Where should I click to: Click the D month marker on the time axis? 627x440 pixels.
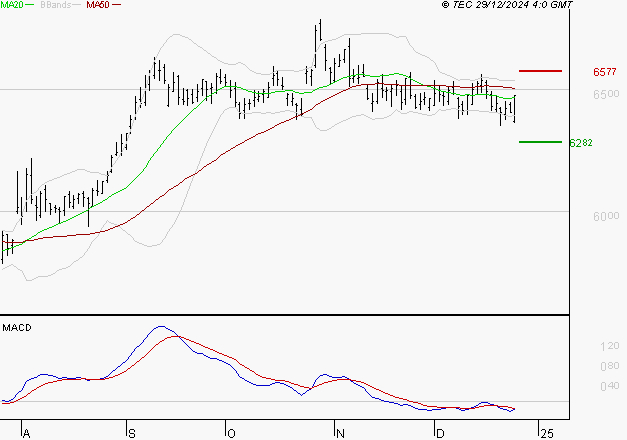pyautogui.click(x=440, y=434)
